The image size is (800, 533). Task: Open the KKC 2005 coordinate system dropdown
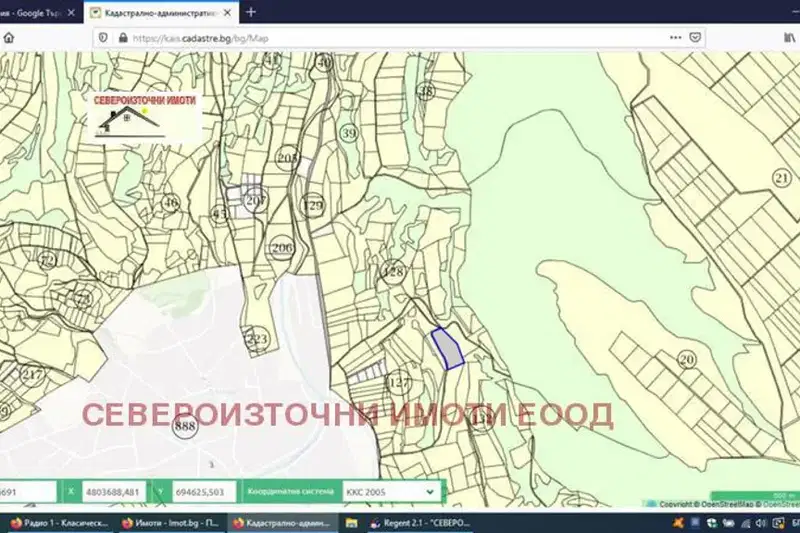391,492
